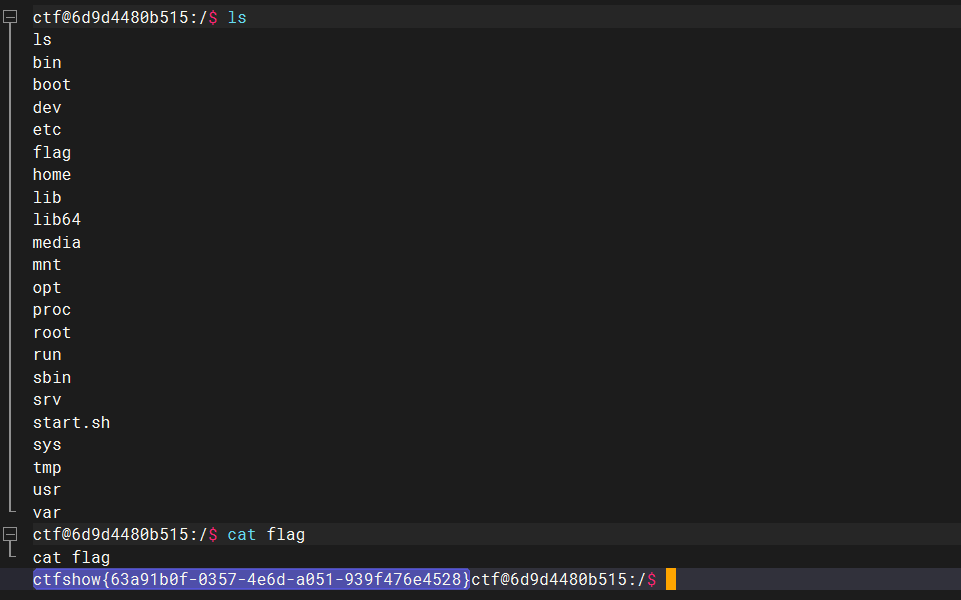
Task: Select the 'media' directory entry
Action: (57, 243)
